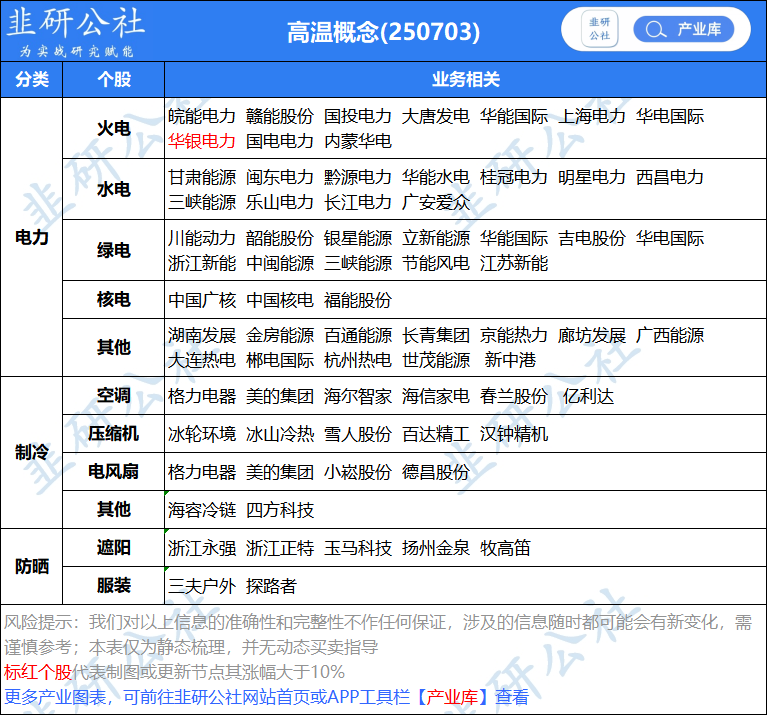Click 海容冷链 stock name

(x=202, y=510)
